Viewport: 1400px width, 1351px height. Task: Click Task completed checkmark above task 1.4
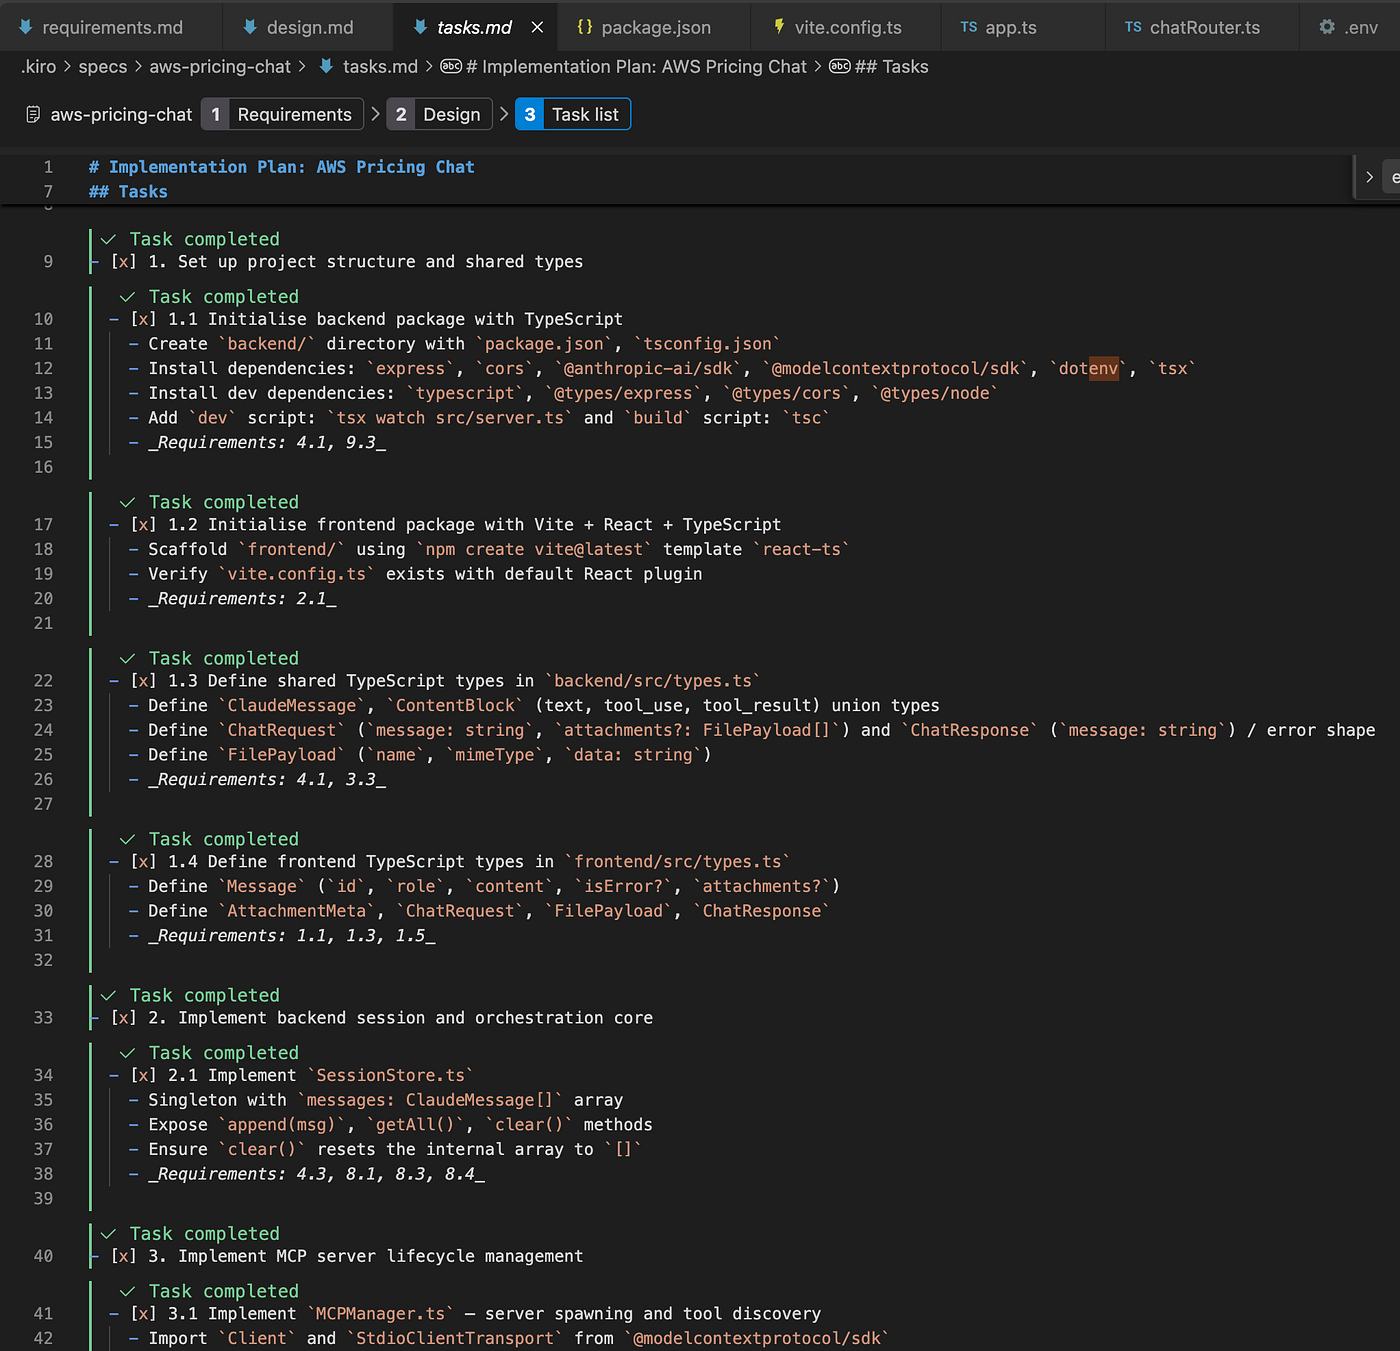click(x=127, y=839)
